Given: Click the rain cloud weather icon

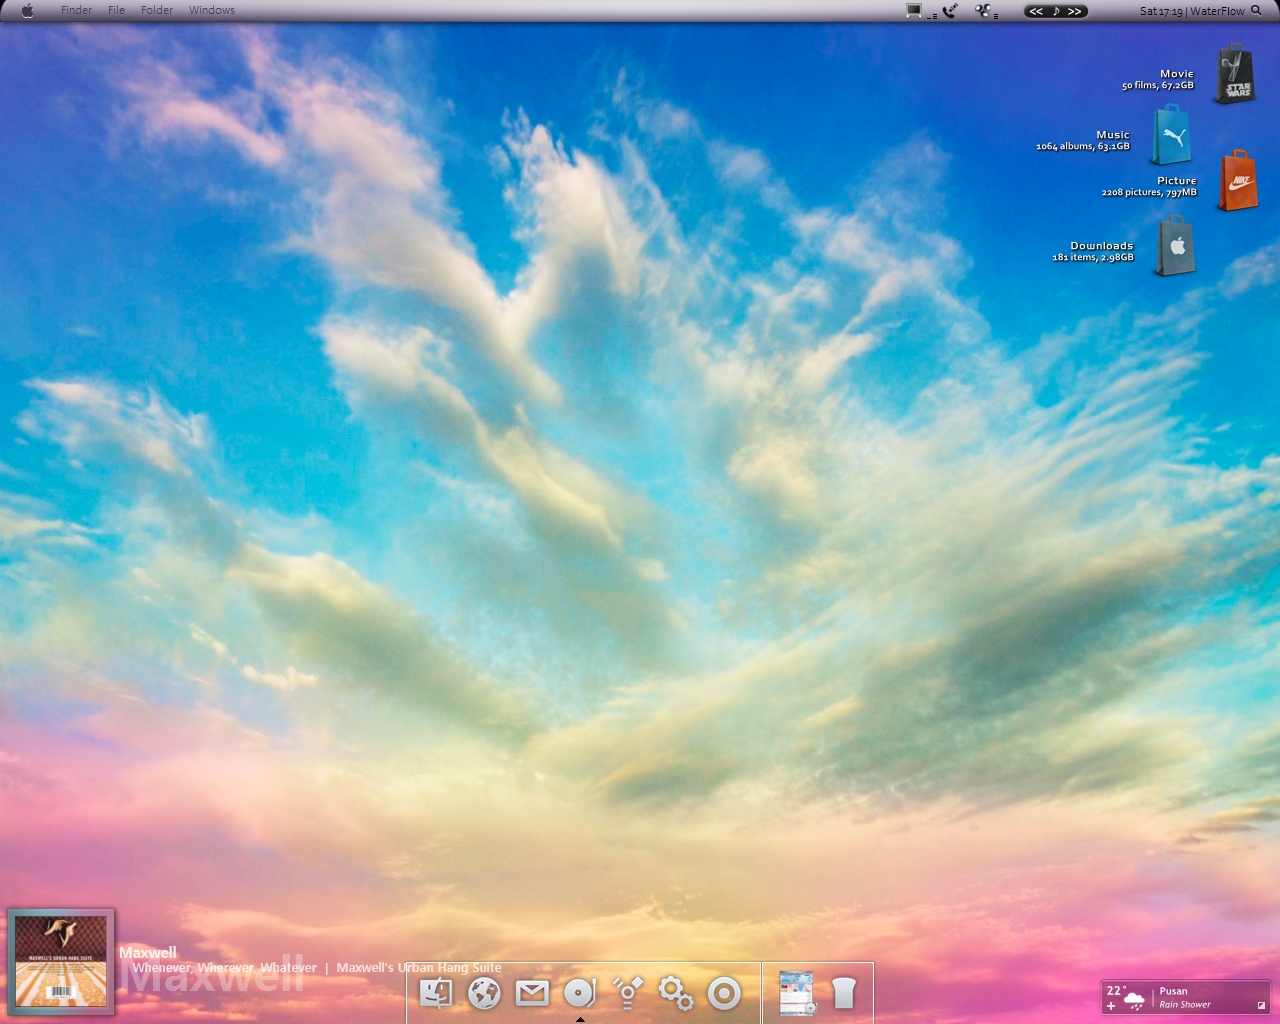Looking at the screenshot, I should click(x=1135, y=999).
